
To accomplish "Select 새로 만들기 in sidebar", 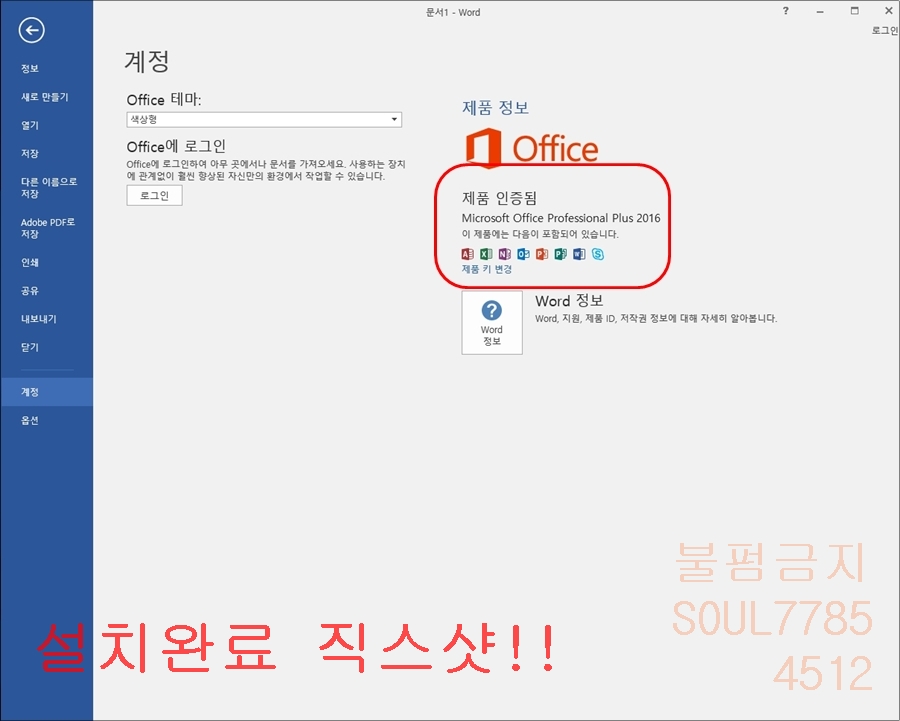I will pyautogui.click(x=45, y=97).
